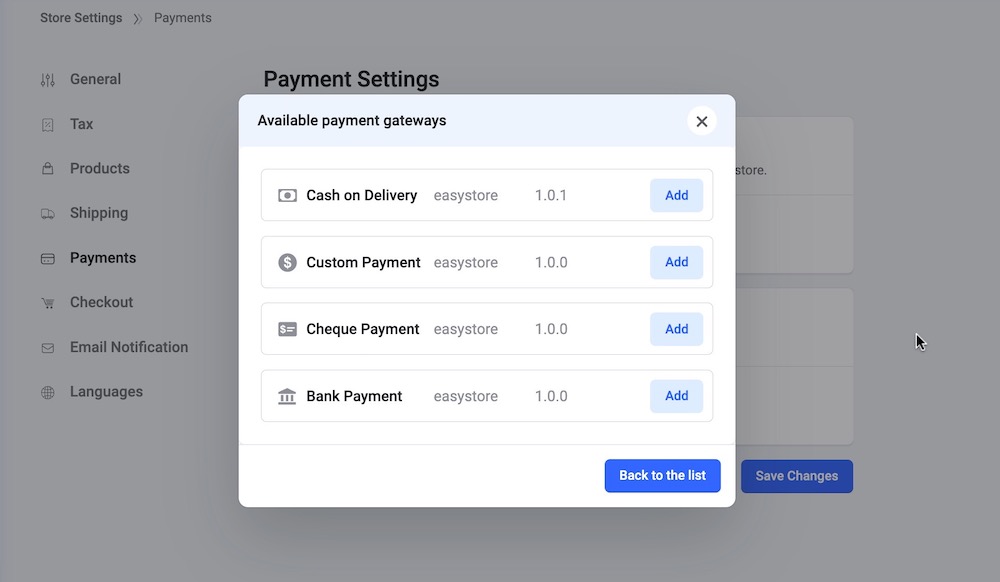Open Languages settings menu item
This screenshot has width=1000, height=582.
pyautogui.click(x=106, y=391)
